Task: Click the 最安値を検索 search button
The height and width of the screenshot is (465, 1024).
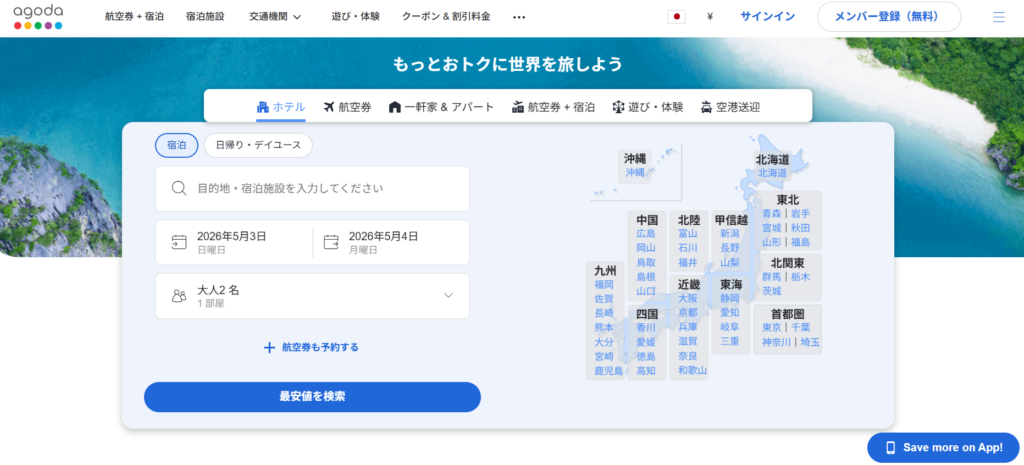Action: [x=312, y=397]
